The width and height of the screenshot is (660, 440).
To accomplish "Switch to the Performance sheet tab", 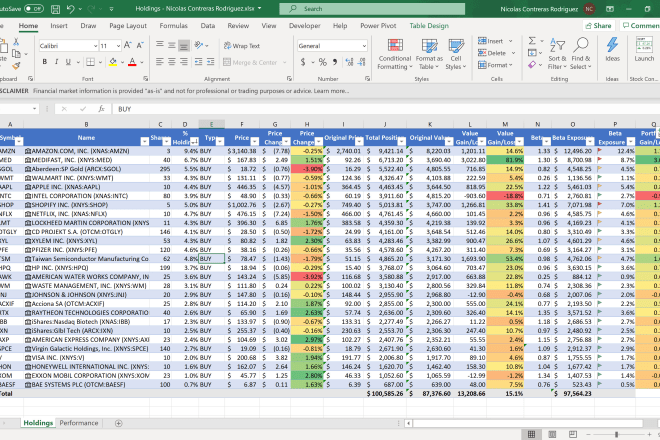I will point(79,423).
